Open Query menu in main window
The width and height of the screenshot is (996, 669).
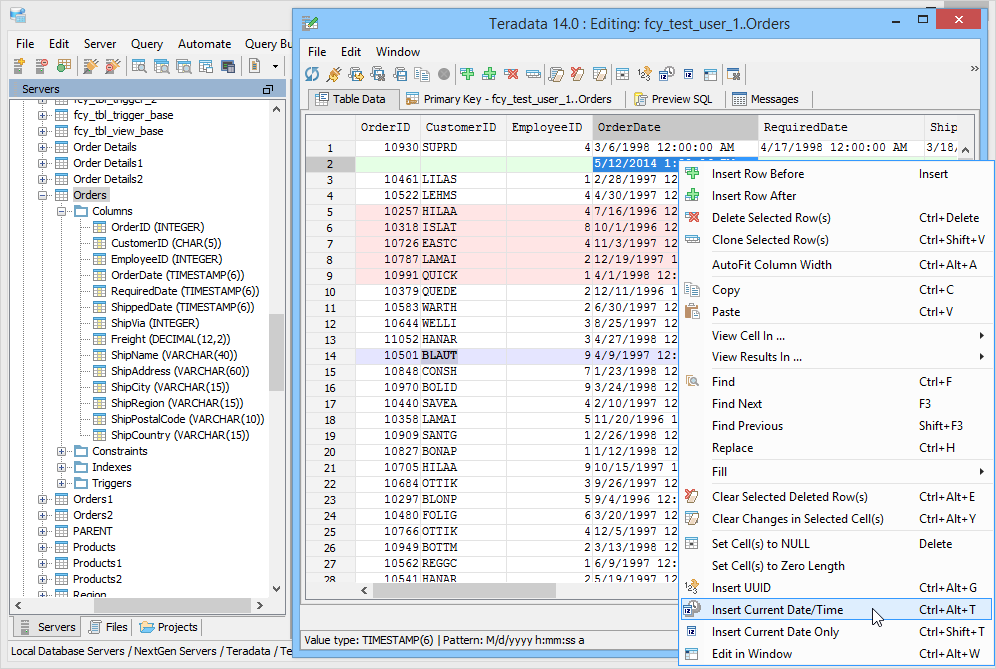tap(147, 44)
